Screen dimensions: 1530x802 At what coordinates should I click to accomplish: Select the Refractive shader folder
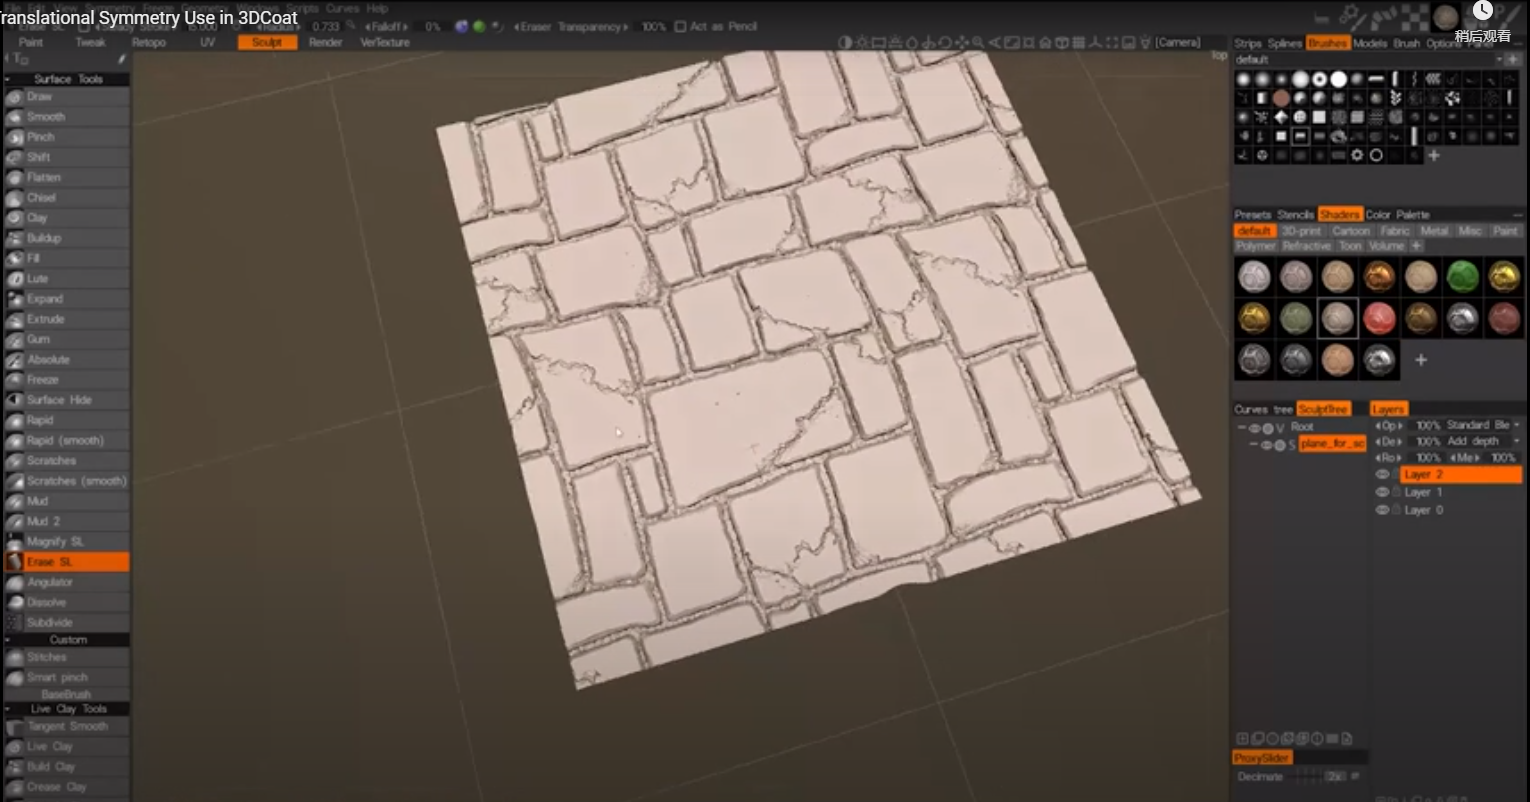pyautogui.click(x=1306, y=246)
